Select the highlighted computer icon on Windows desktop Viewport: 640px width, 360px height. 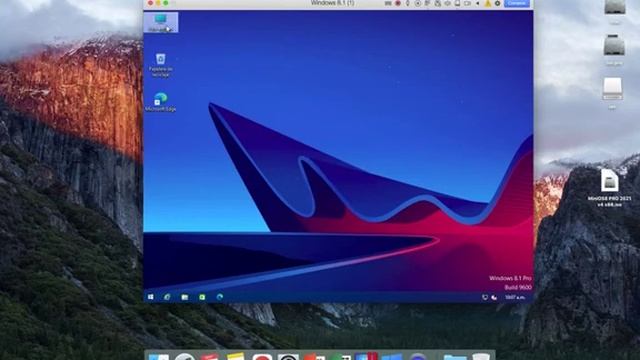click(161, 22)
